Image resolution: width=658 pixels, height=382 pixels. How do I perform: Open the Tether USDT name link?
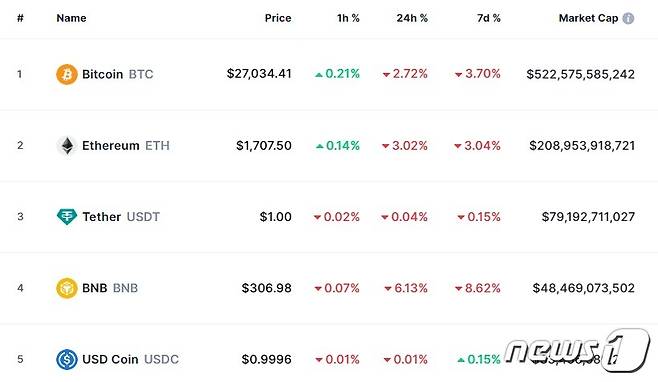tap(121, 217)
